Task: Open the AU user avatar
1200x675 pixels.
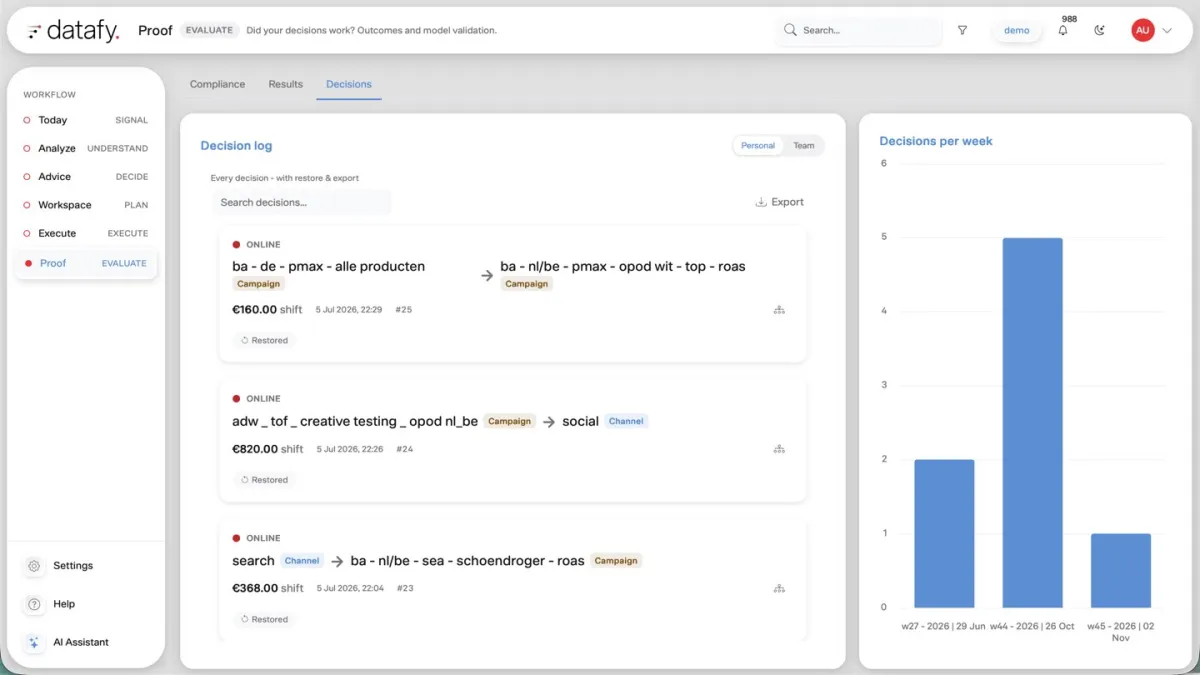Action: coord(1142,30)
